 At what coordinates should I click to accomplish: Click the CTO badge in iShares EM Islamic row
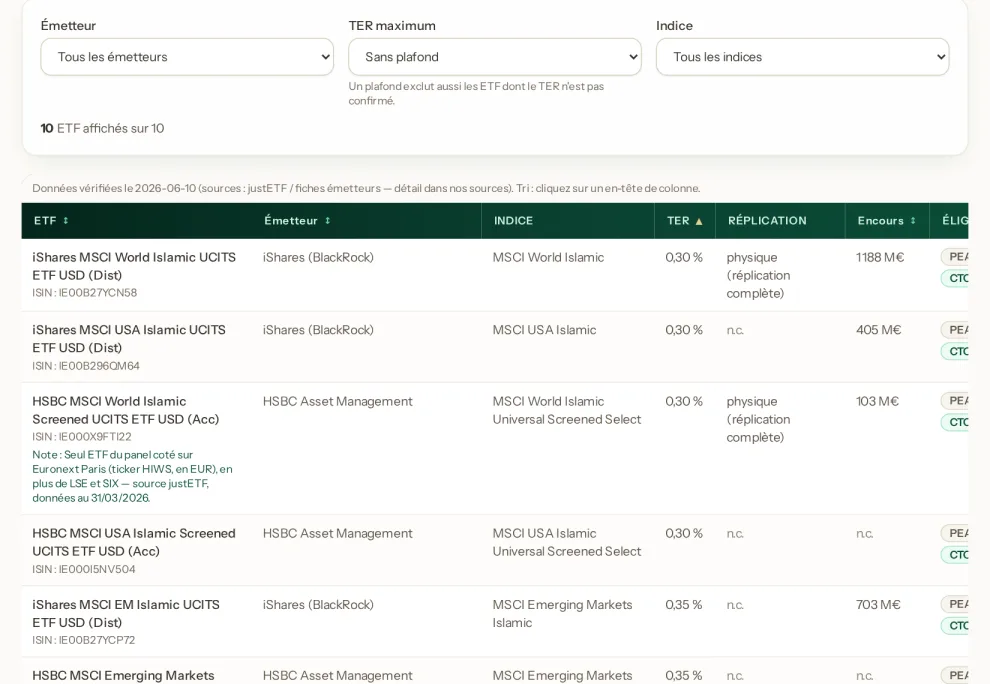click(955, 625)
